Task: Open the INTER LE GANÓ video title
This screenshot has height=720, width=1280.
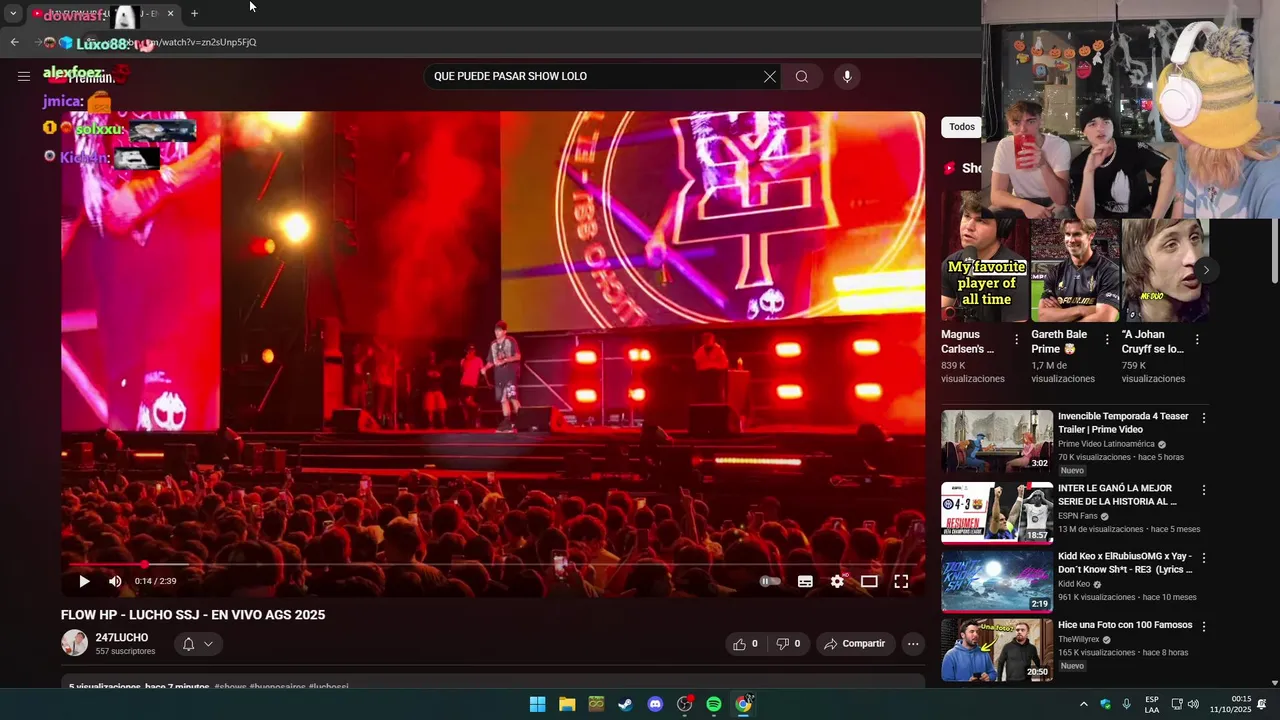Action: click(1117, 495)
